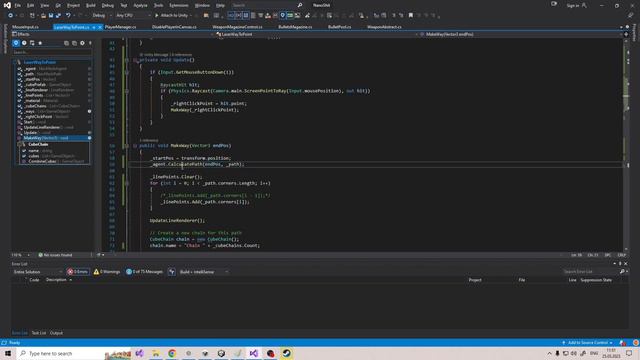Click Add to Source Control in status bar
This screenshot has height=360, width=640.
point(587,342)
